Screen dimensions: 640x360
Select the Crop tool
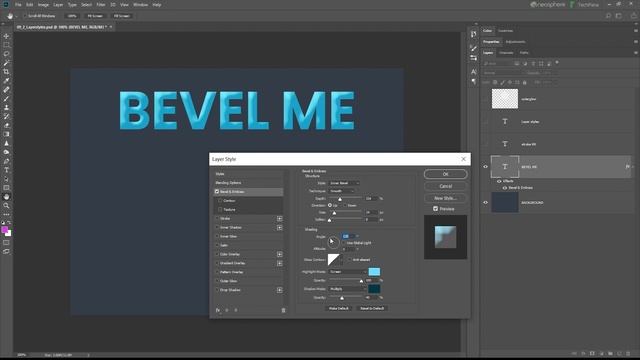[x=6, y=72]
